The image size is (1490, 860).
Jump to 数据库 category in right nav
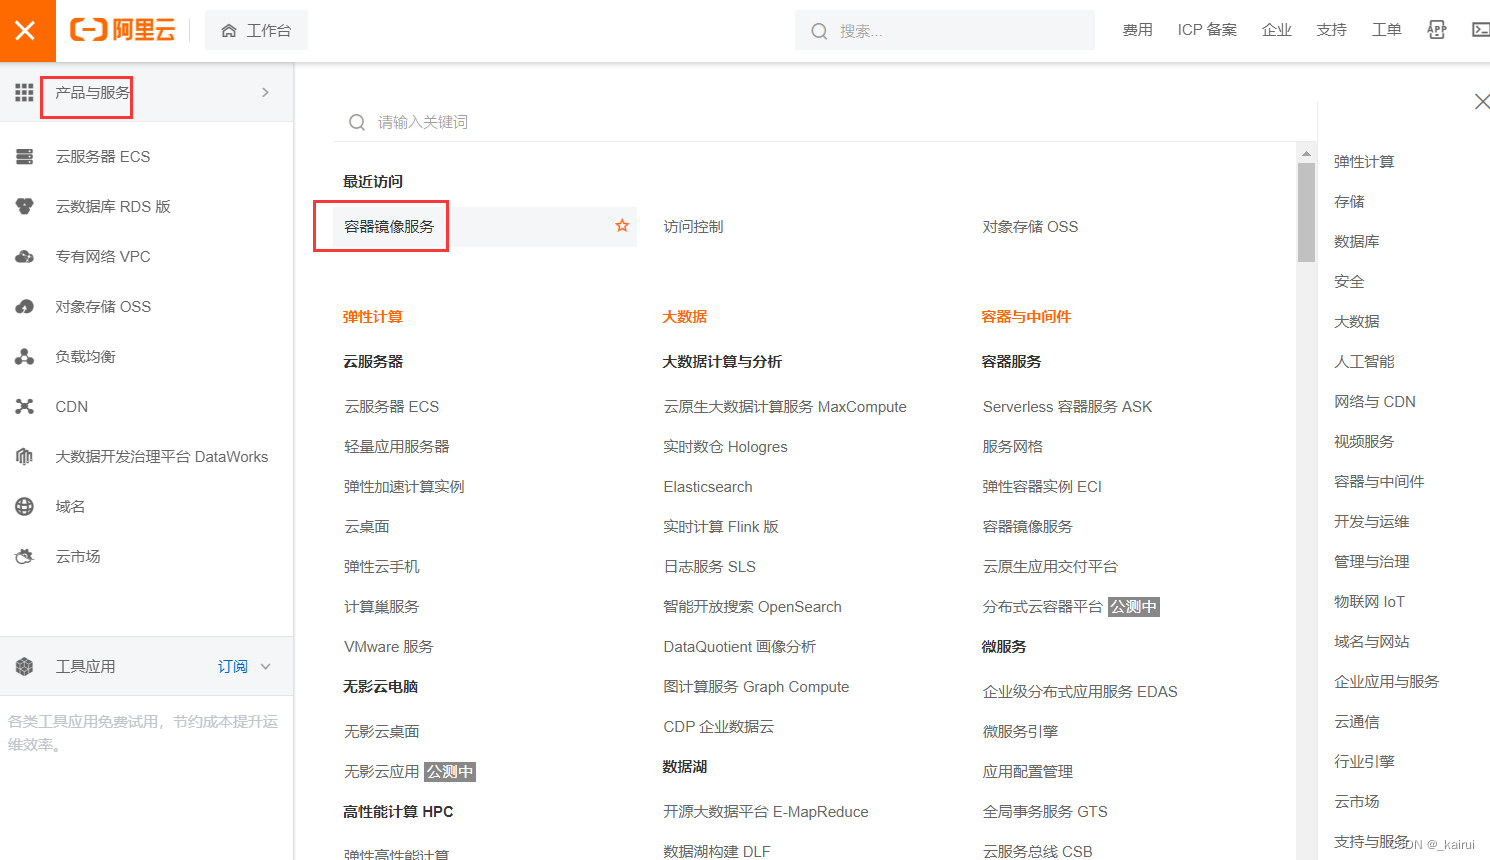pos(1357,242)
